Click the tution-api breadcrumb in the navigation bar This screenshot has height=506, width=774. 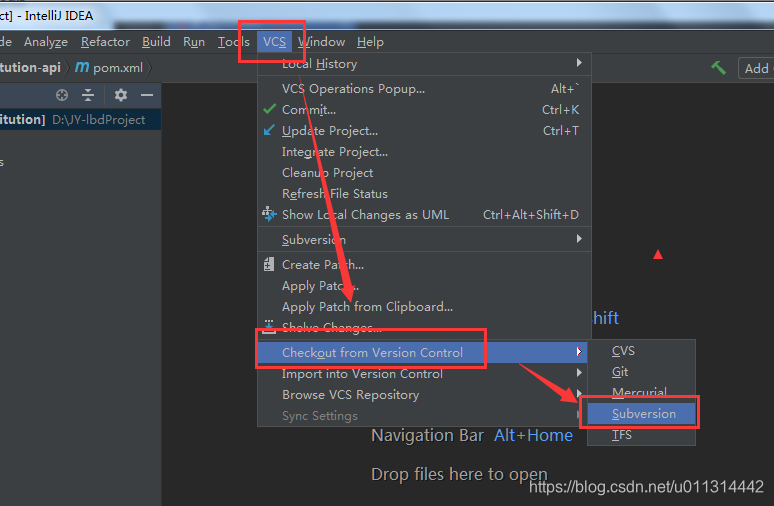tap(30, 68)
